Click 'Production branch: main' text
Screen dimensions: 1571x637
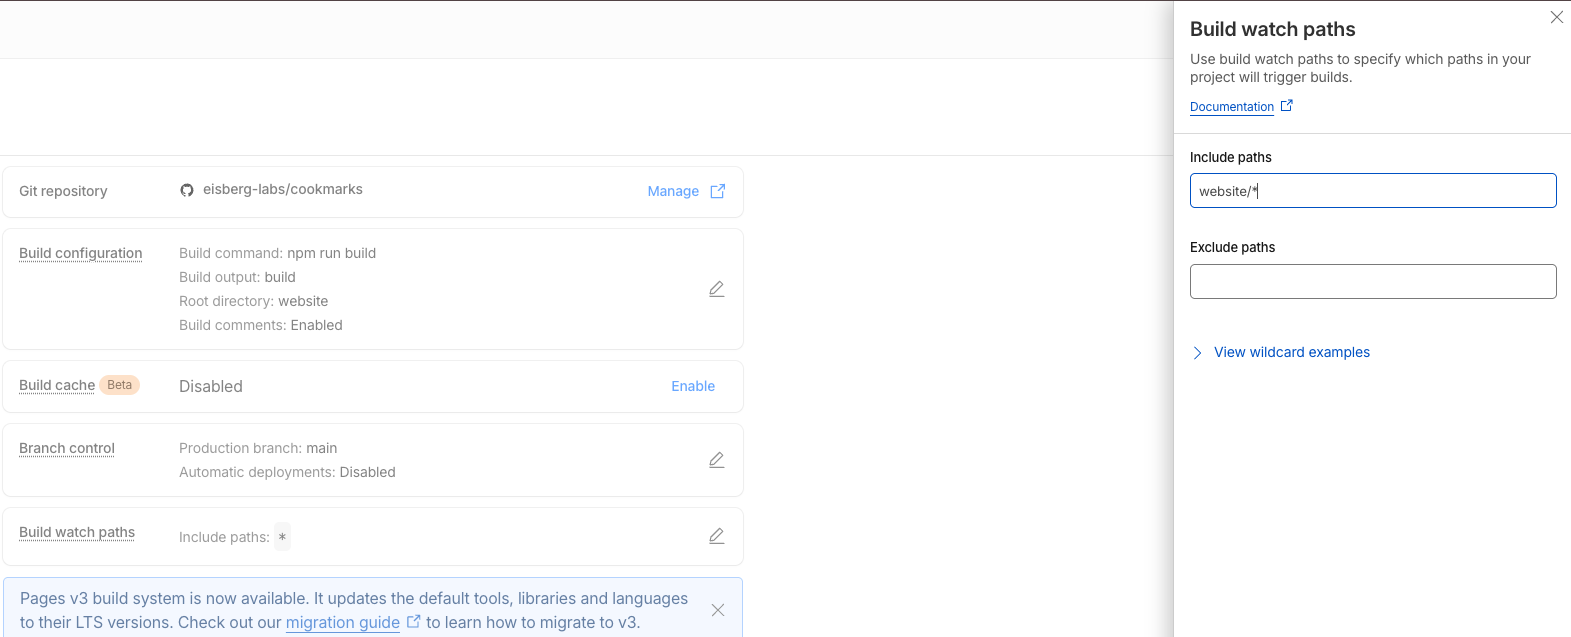point(258,448)
